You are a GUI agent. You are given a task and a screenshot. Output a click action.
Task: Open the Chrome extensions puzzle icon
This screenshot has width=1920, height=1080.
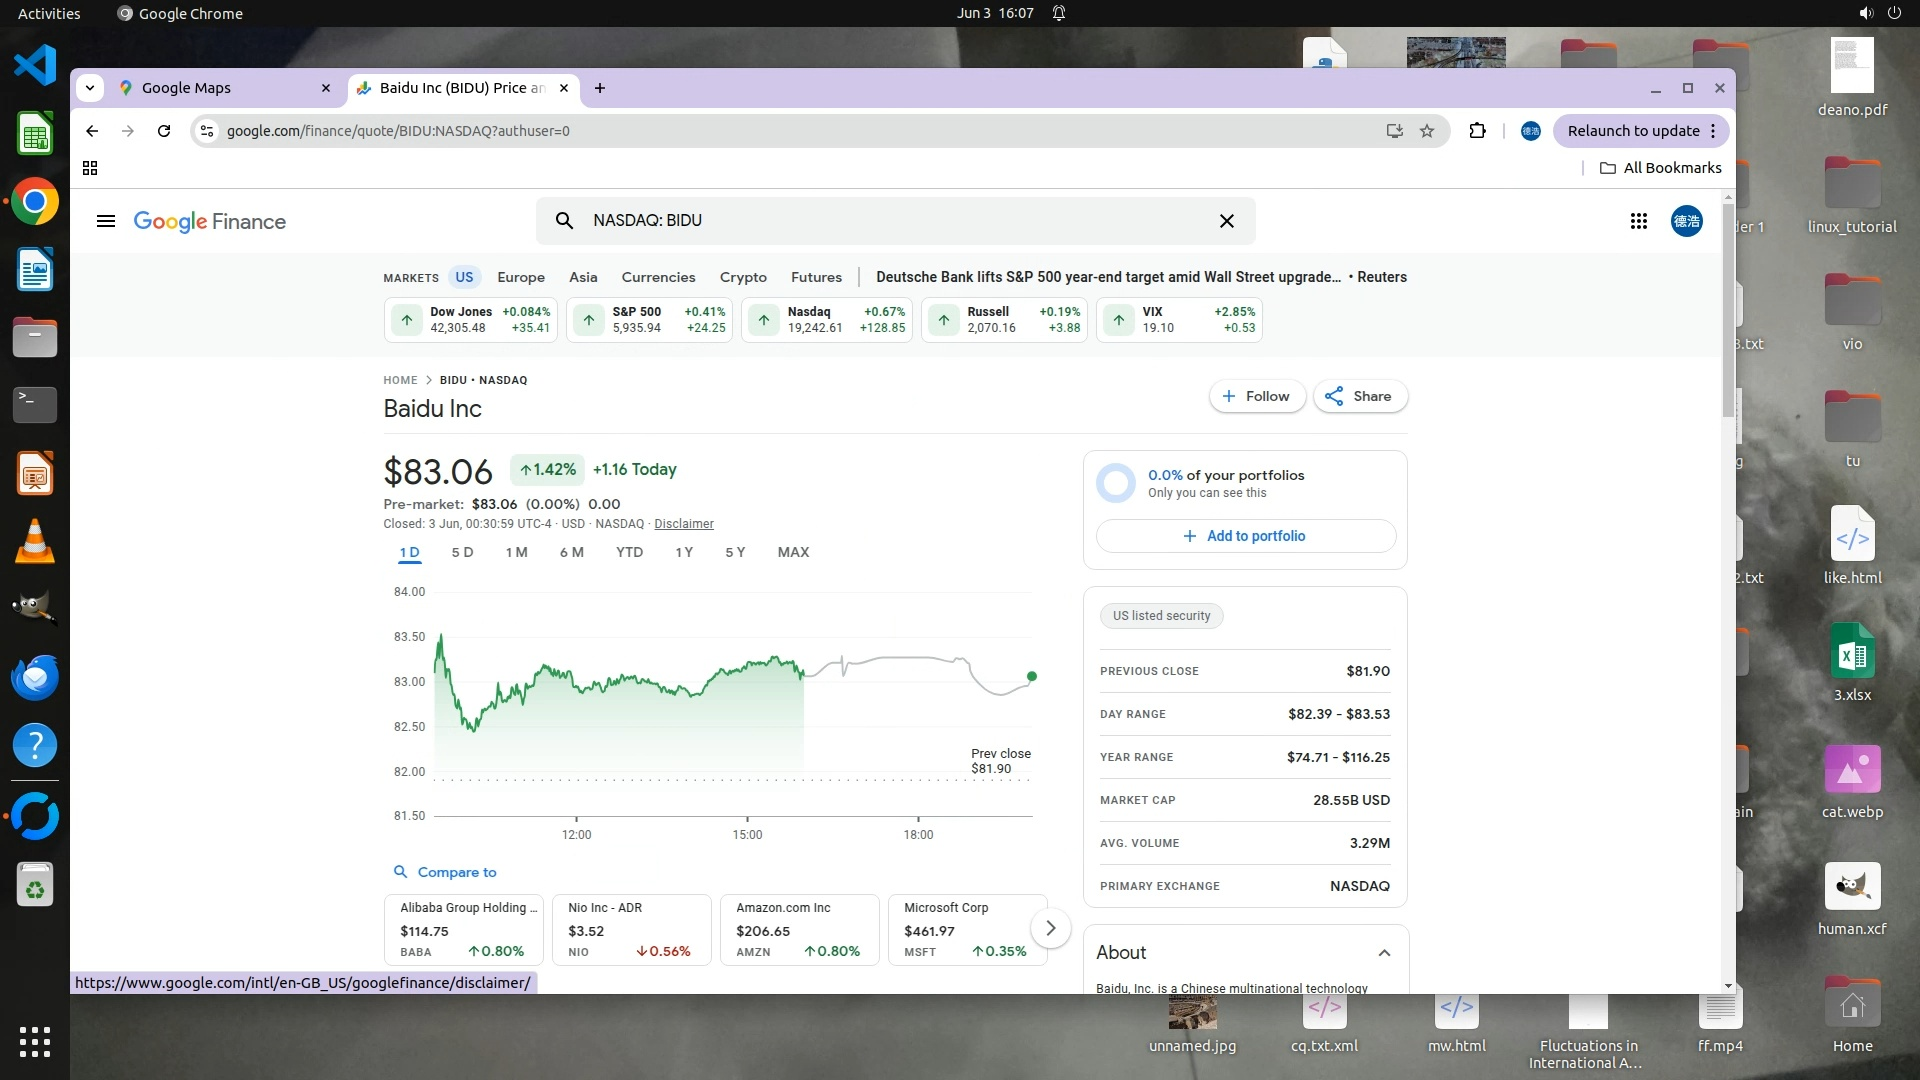(x=1477, y=131)
